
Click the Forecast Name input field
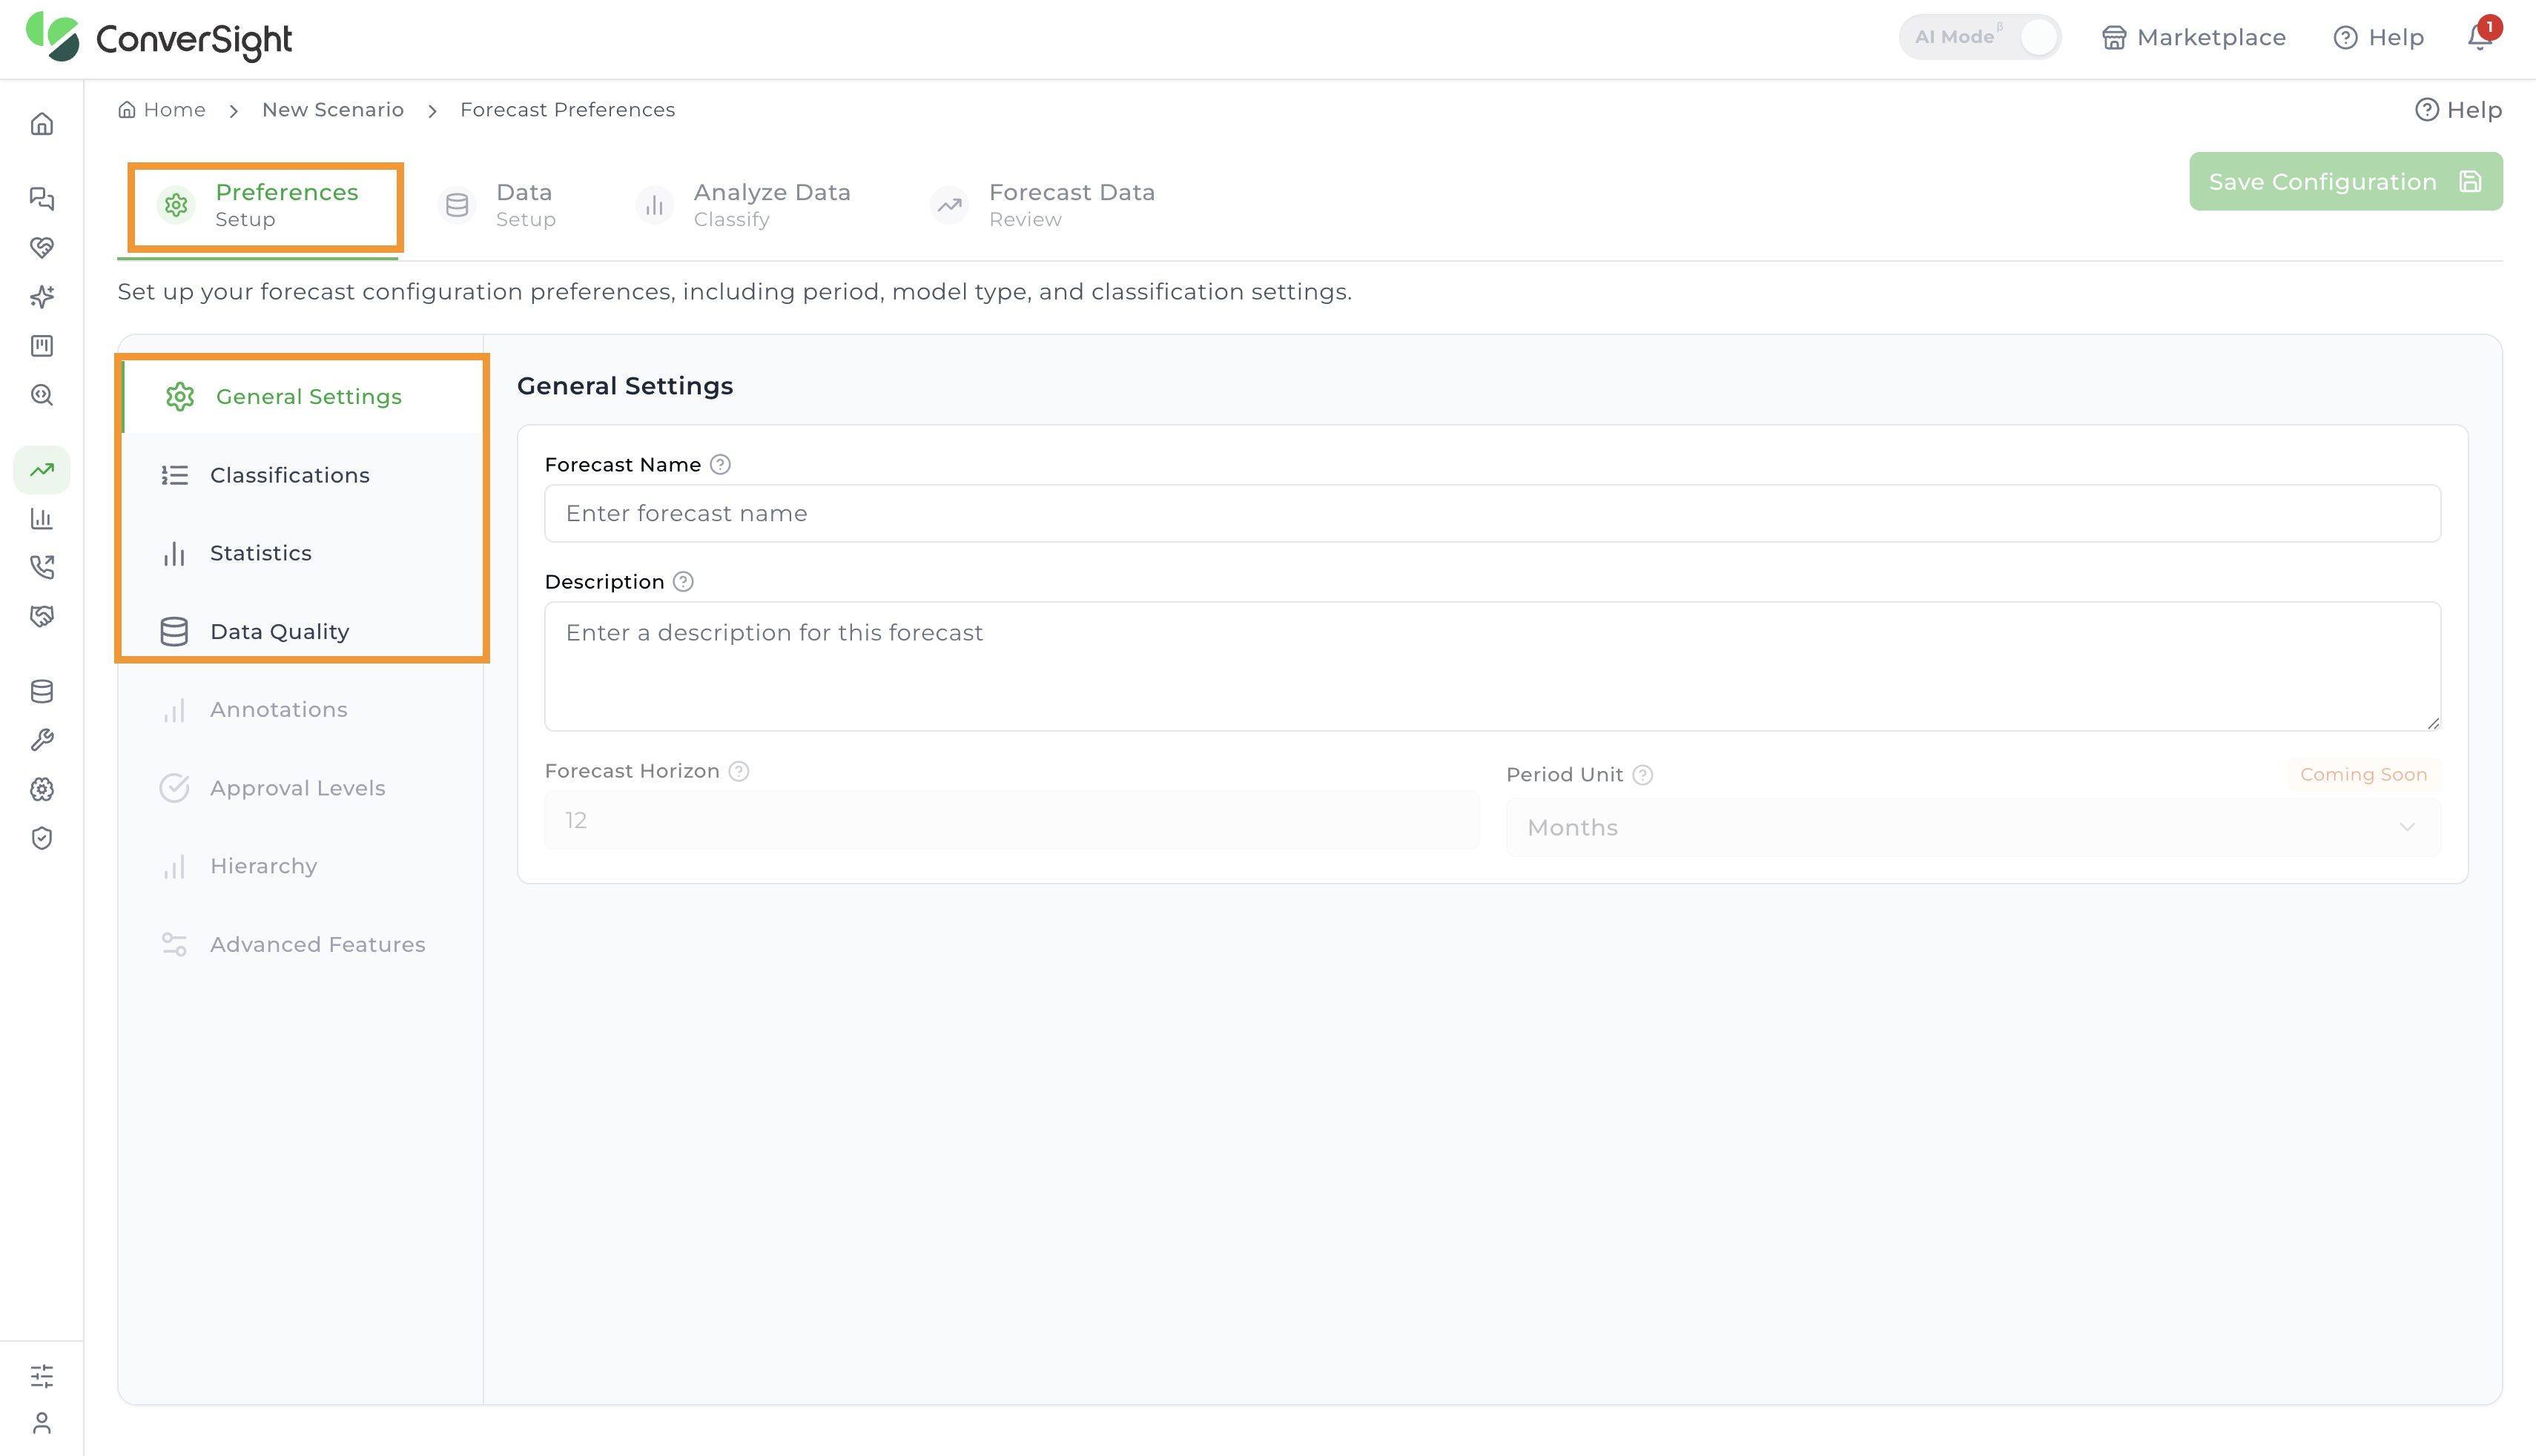pos(1492,513)
